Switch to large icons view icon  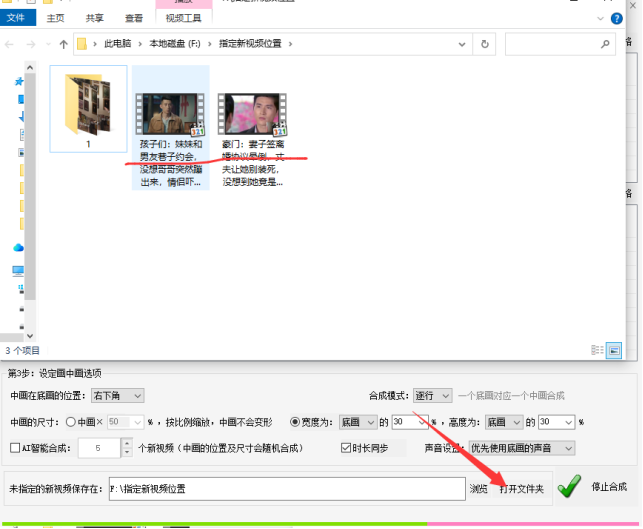point(614,350)
